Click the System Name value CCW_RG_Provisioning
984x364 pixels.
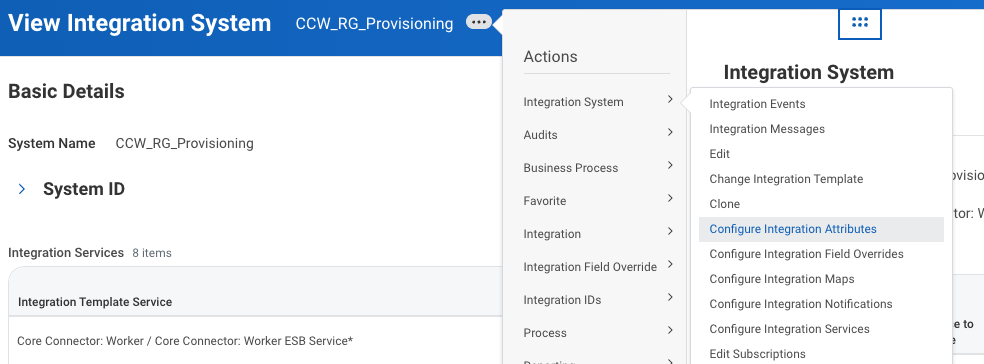(x=184, y=144)
